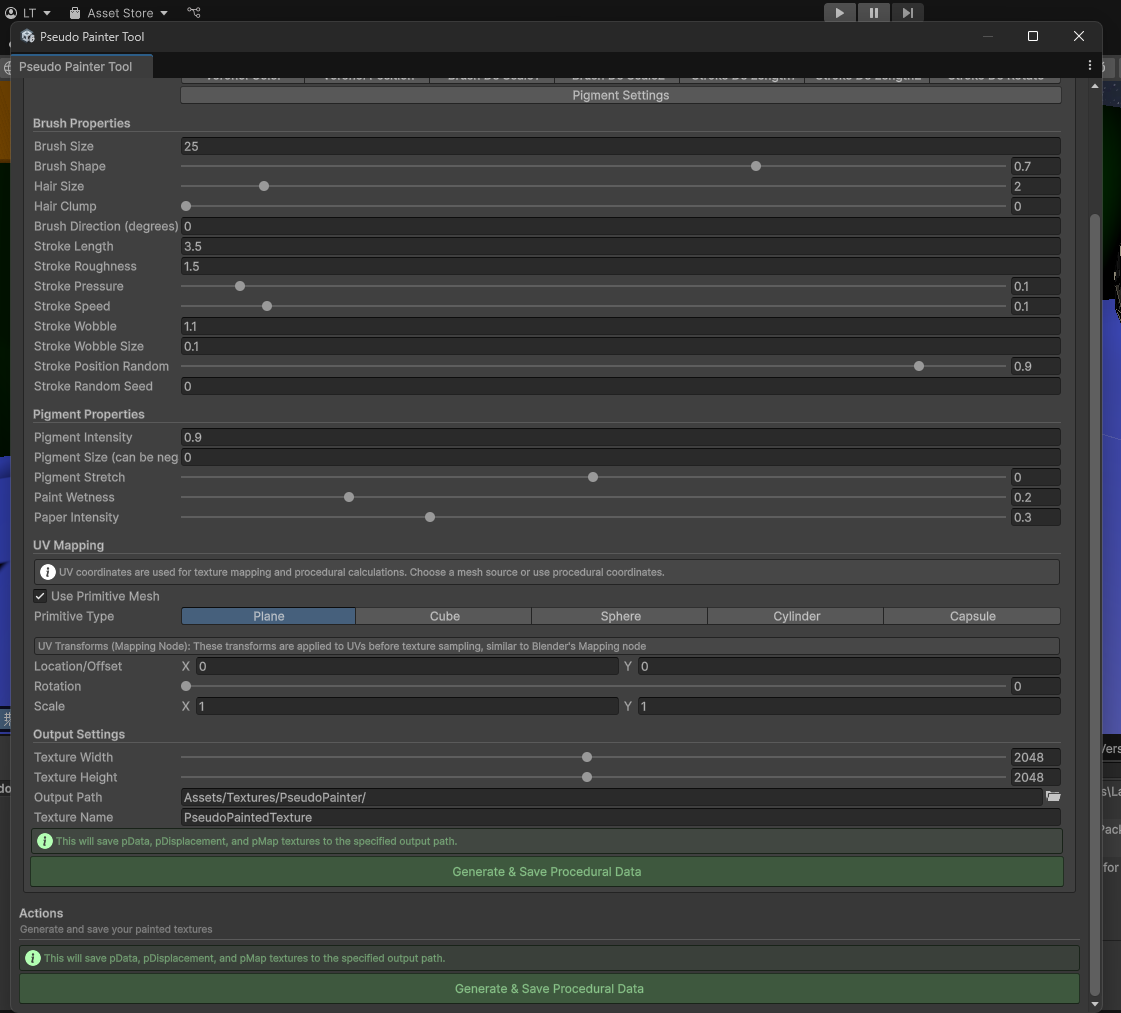Click the Texture Name input field
The height and width of the screenshot is (1013, 1121).
[620, 817]
